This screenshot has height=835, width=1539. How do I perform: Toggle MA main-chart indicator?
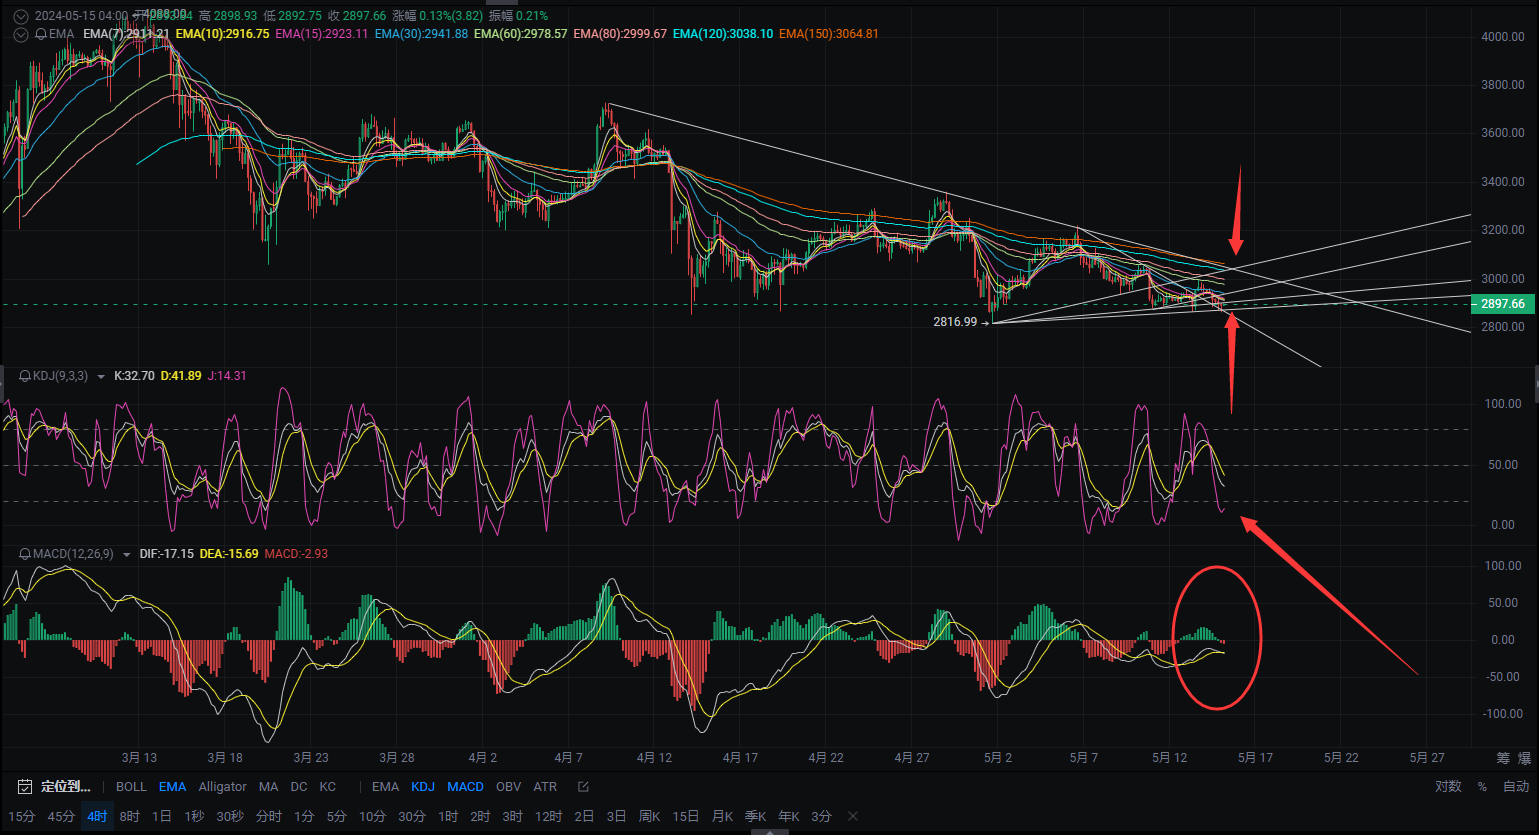coord(268,787)
